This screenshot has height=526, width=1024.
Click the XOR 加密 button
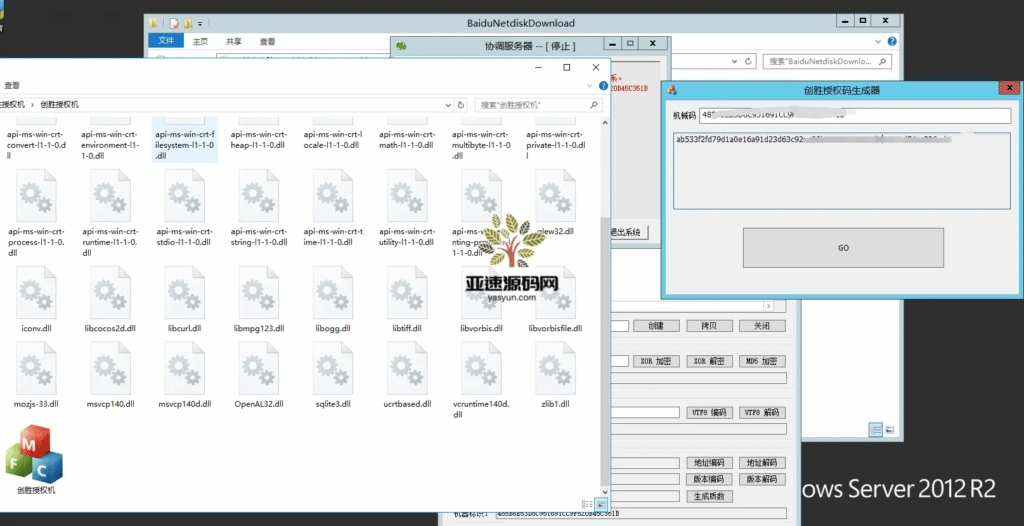tap(656, 361)
